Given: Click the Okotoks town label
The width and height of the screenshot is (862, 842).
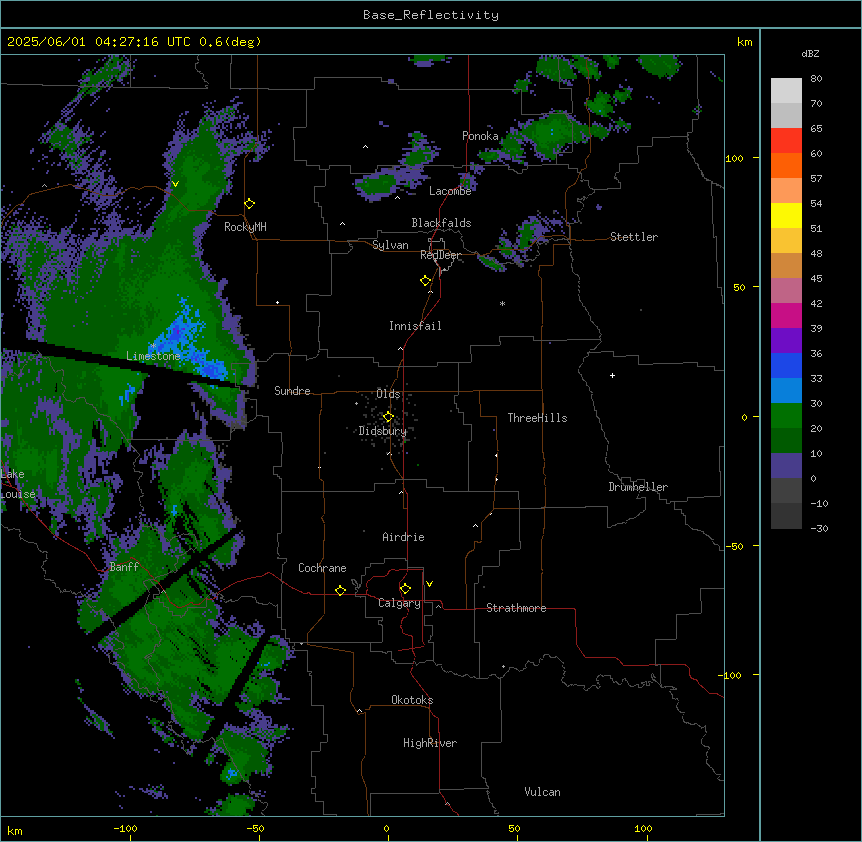Looking at the screenshot, I should 412,700.
